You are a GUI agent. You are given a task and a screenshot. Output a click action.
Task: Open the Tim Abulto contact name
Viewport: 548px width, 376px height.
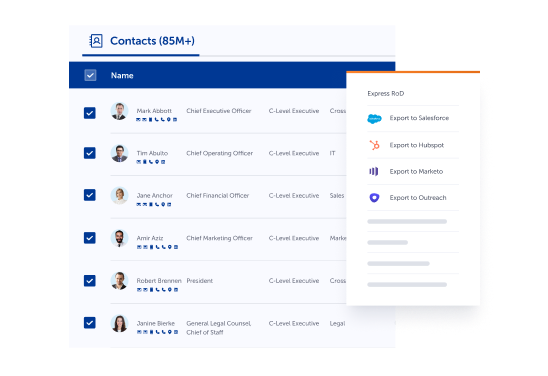click(x=152, y=153)
